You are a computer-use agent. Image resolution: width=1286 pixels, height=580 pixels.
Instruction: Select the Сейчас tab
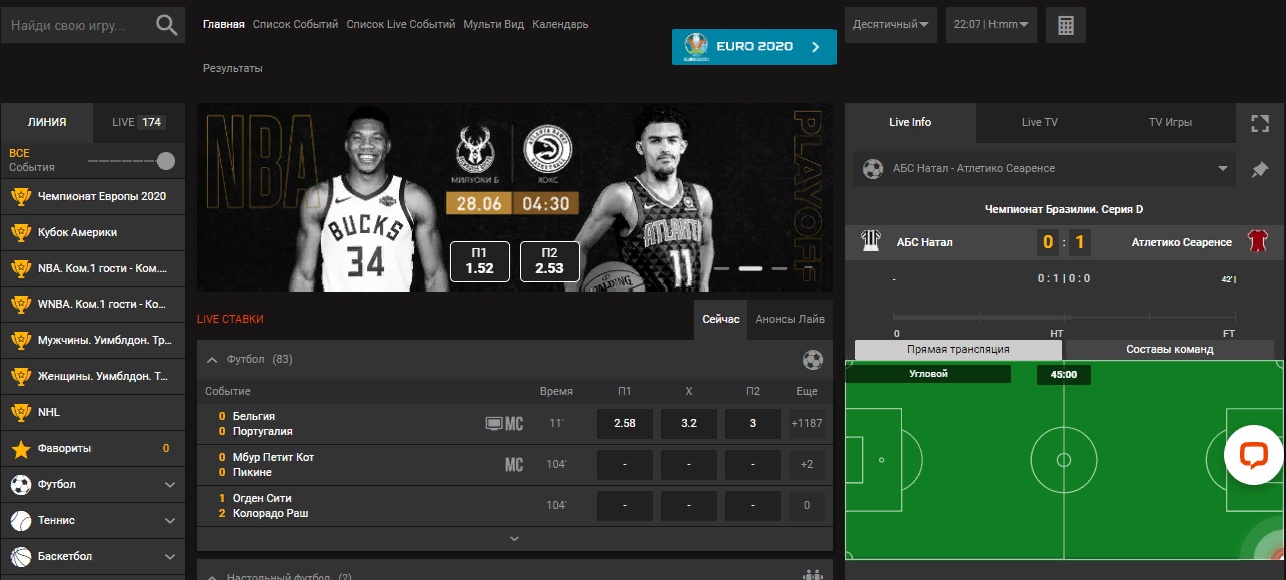(x=721, y=319)
